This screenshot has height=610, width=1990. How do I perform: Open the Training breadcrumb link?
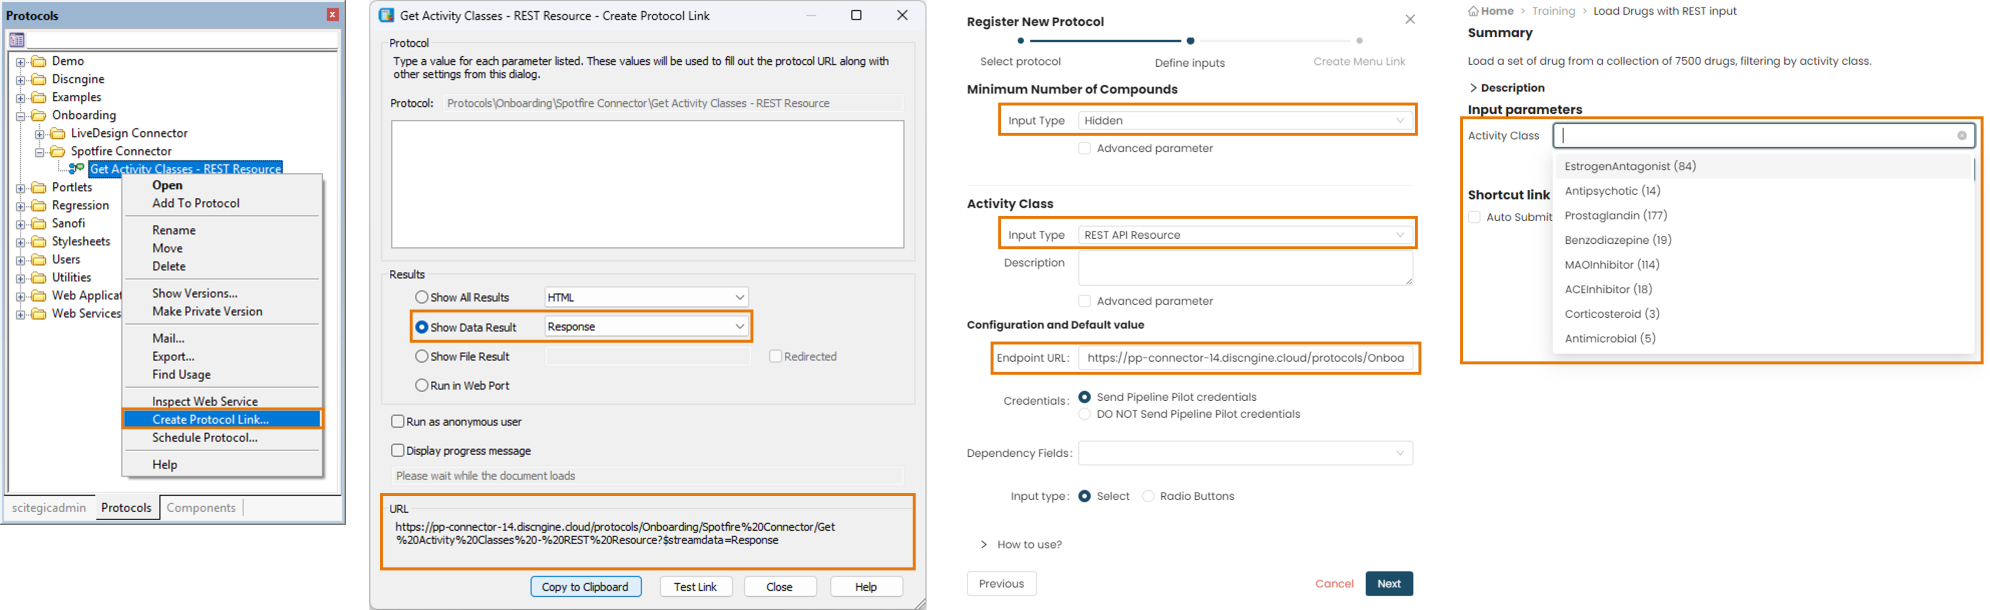(1553, 11)
